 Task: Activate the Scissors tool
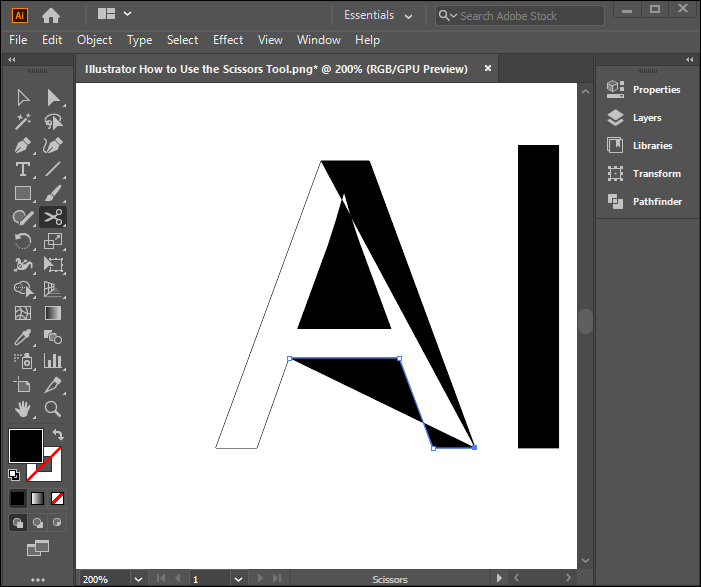[x=53, y=217]
